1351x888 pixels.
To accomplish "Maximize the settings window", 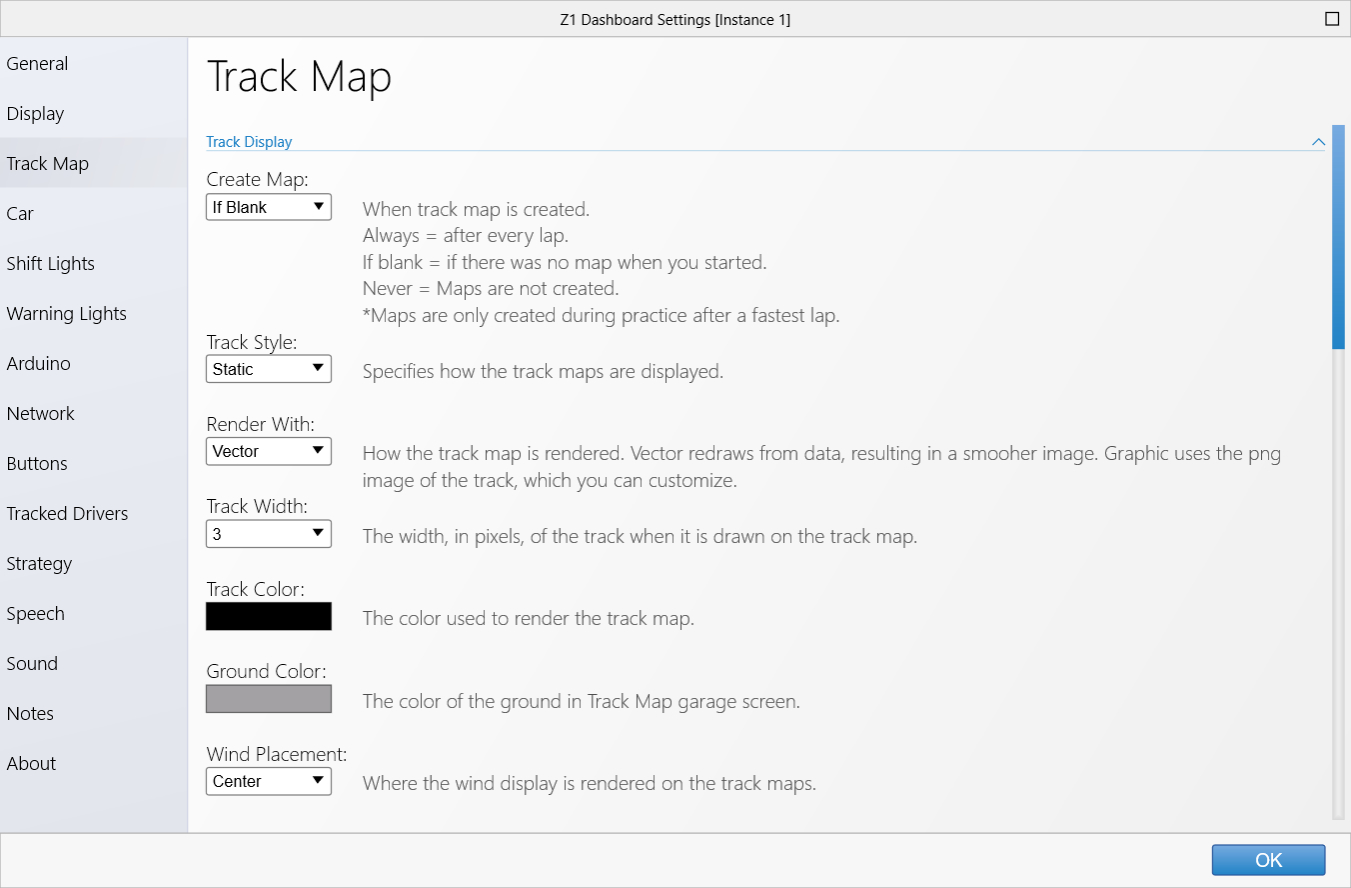I will [1331, 19].
